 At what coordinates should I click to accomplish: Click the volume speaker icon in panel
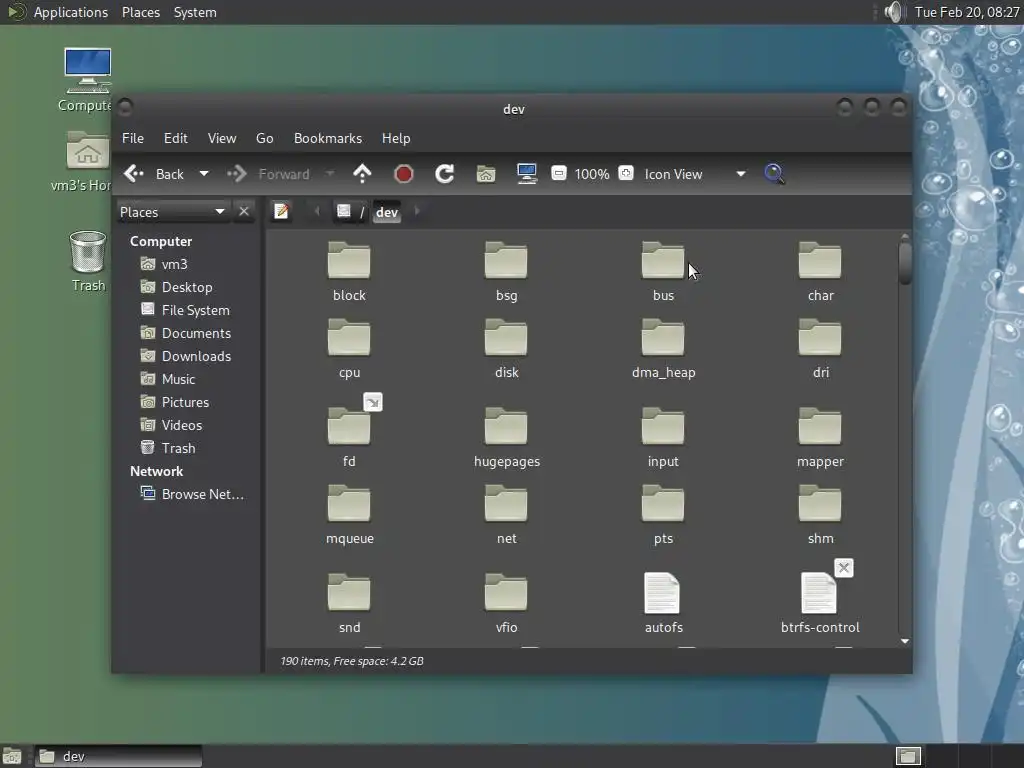click(893, 12)
